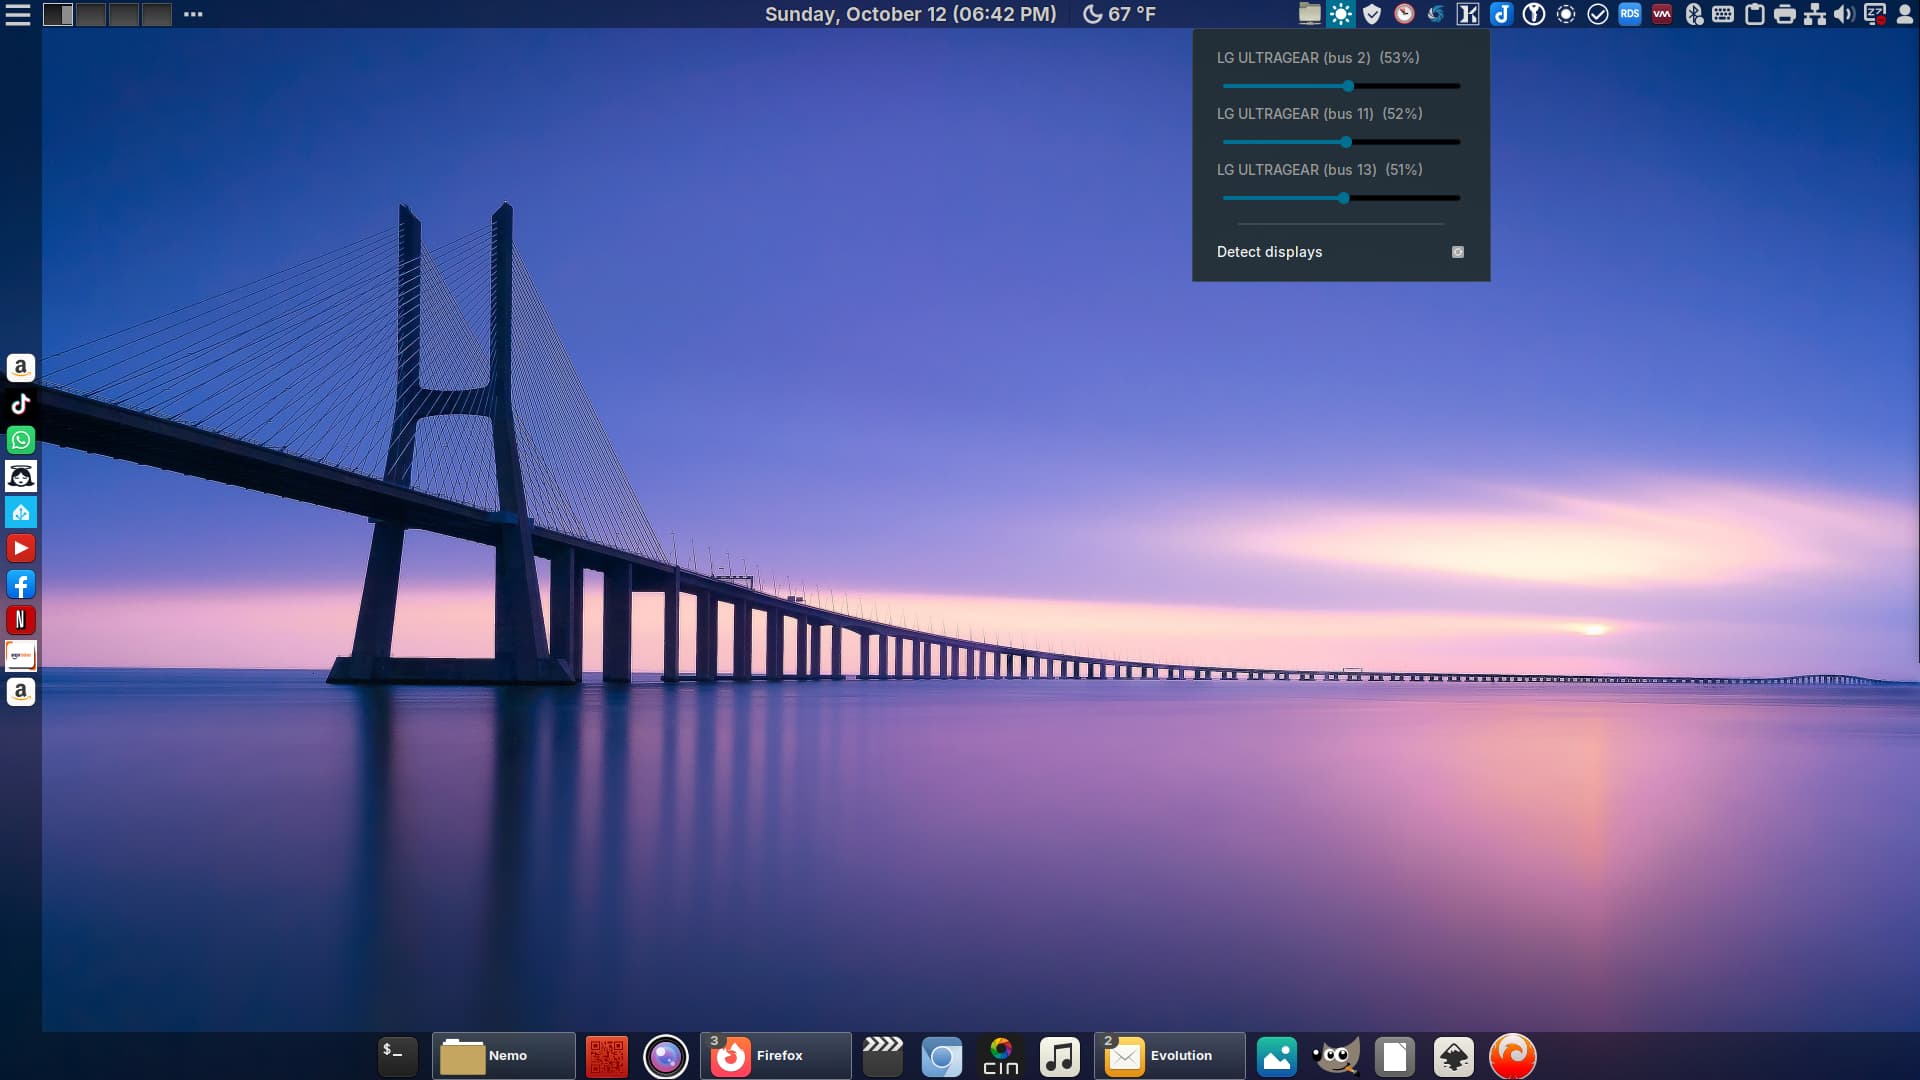This screenshot has height=1080, width=1920.
Task: Expand the workspace switcher three-dots menu
Action: [x=193, y=14]
